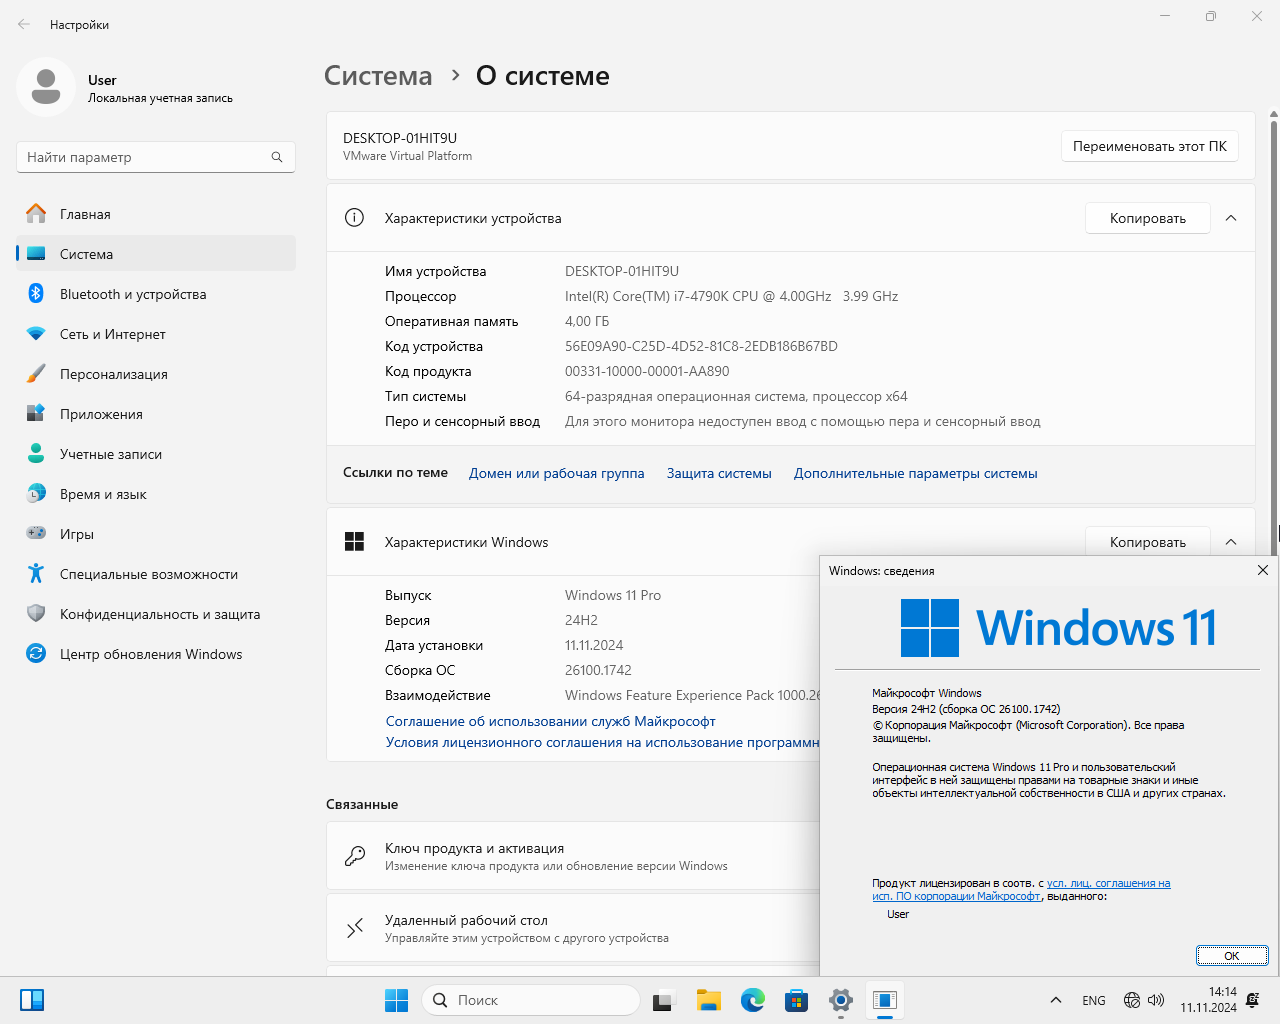Show hidden tray icons chevron
The image size is (1280, 1024).
click(x=1056, y=1000)
